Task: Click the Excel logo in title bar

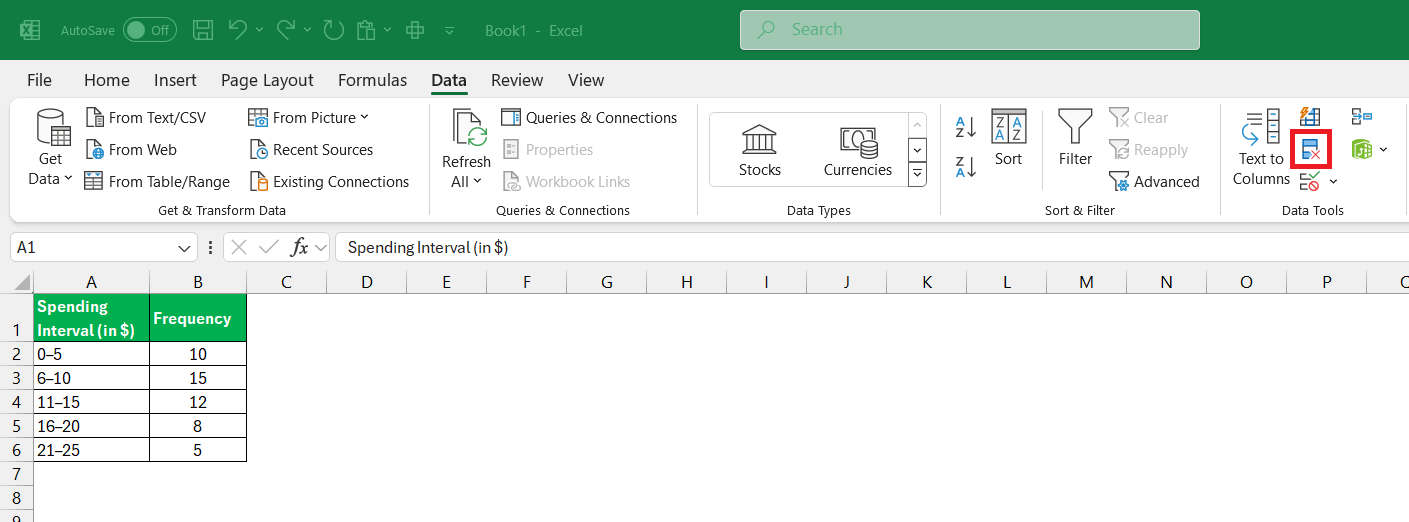Action: [30, 30]
